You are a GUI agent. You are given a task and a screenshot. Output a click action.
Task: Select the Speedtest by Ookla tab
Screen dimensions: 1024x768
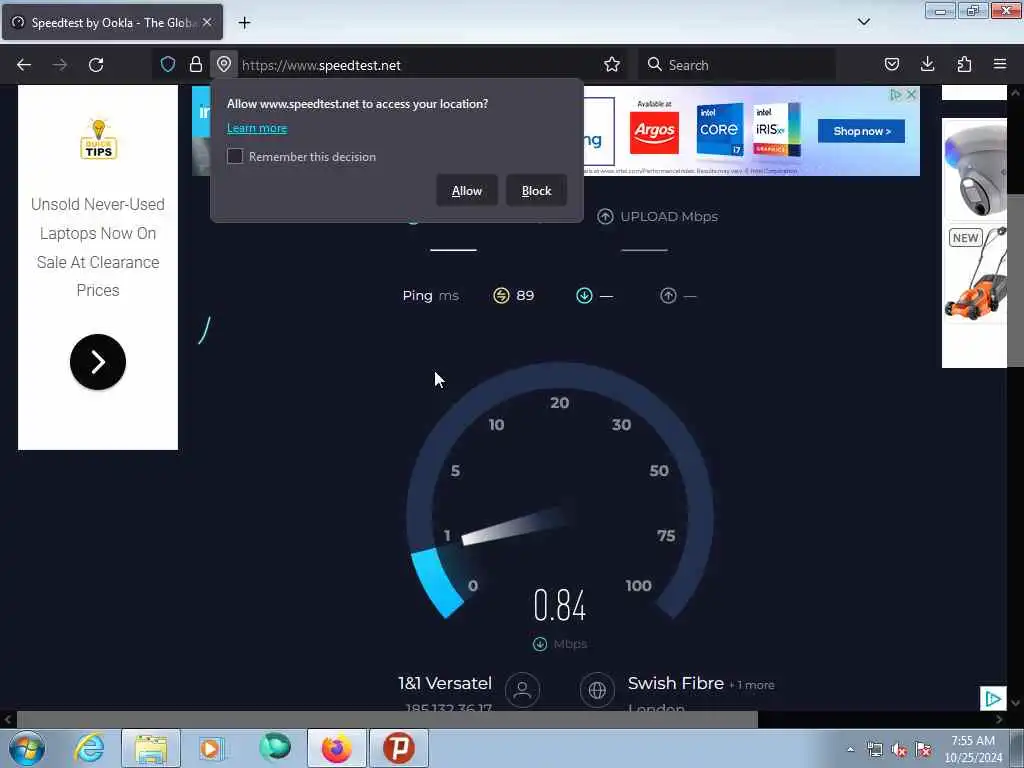(x=112, y=23)
